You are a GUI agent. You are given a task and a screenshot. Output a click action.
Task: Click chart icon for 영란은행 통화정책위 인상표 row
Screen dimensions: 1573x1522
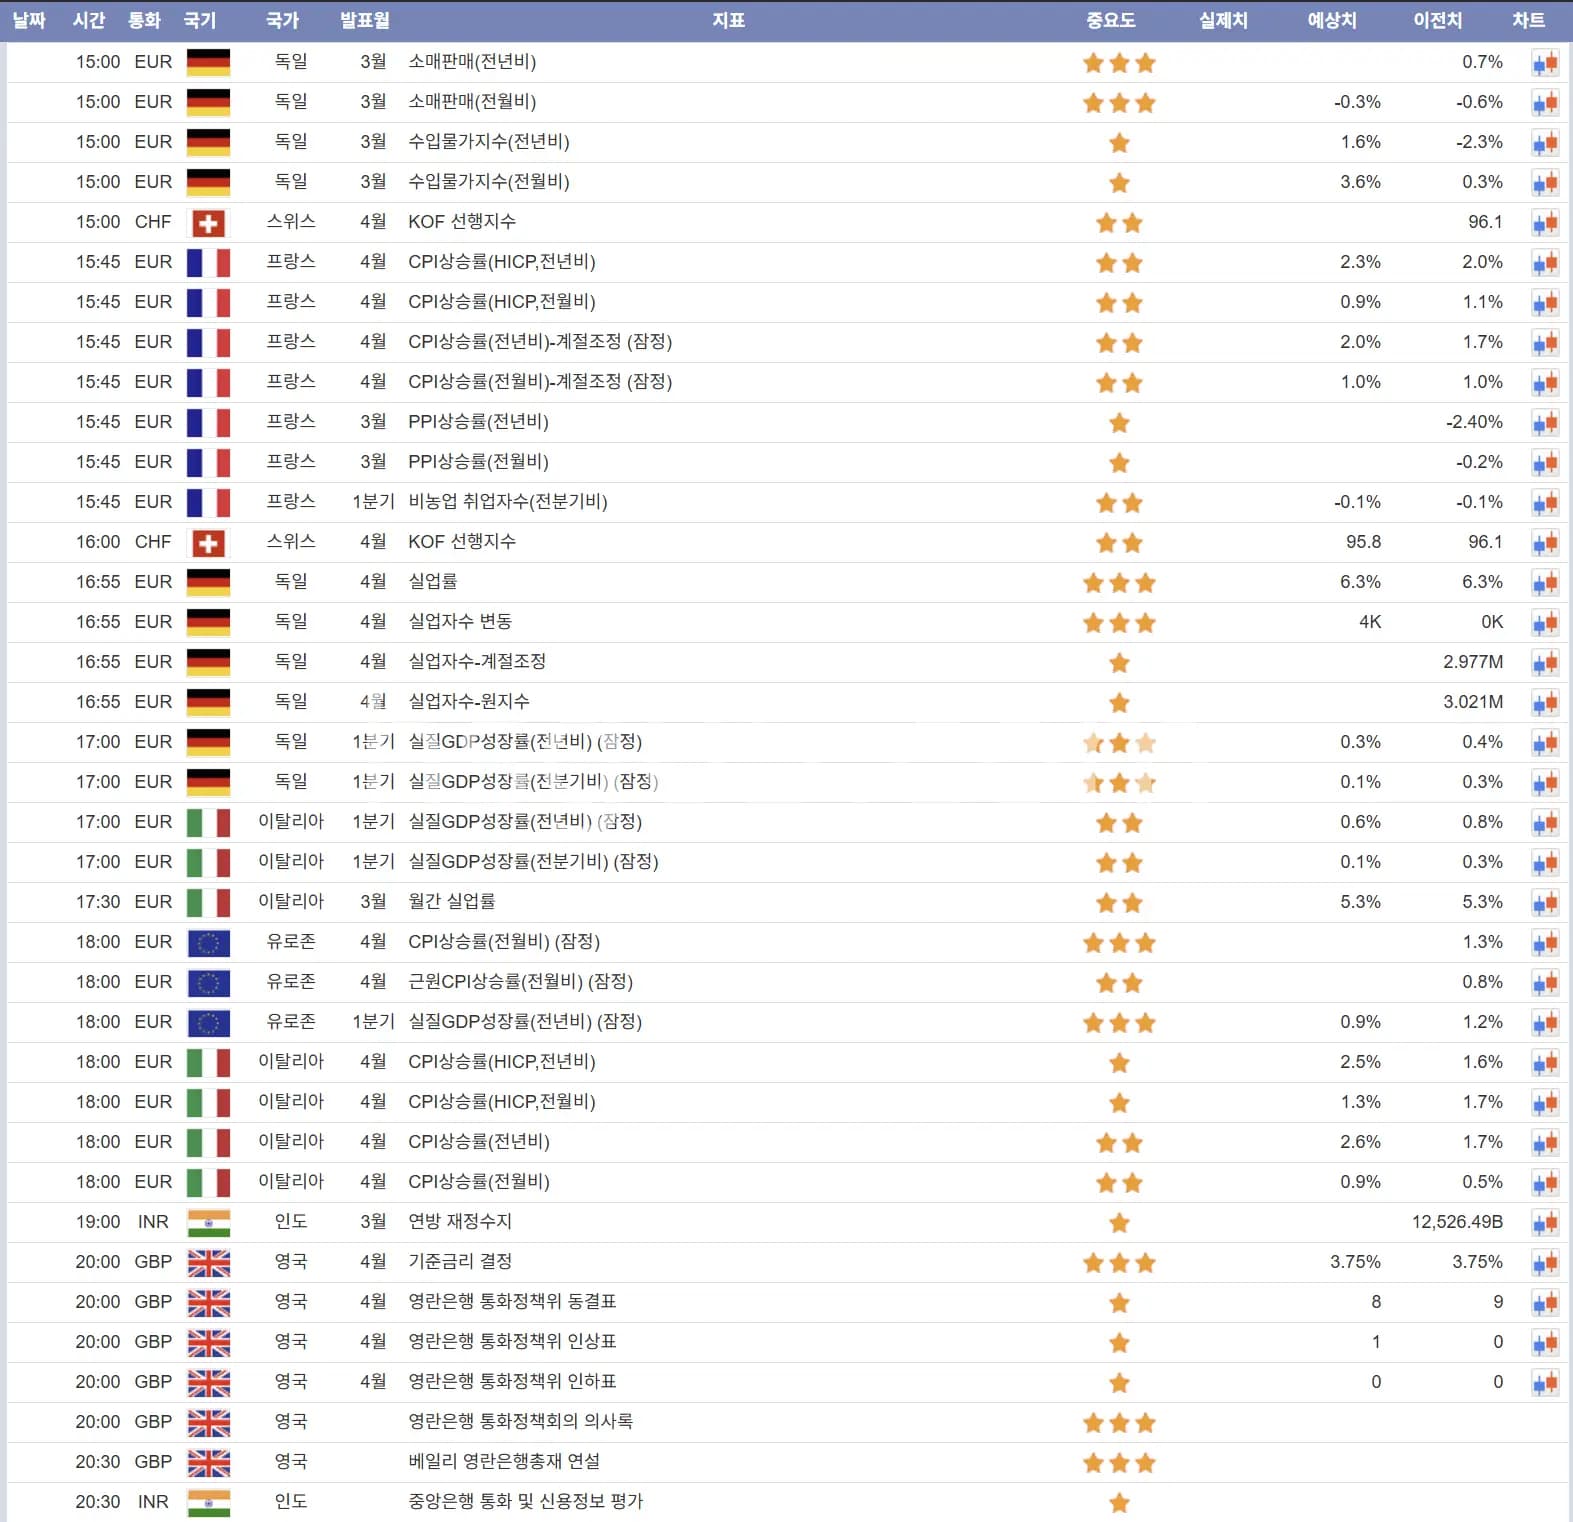1545,1343
